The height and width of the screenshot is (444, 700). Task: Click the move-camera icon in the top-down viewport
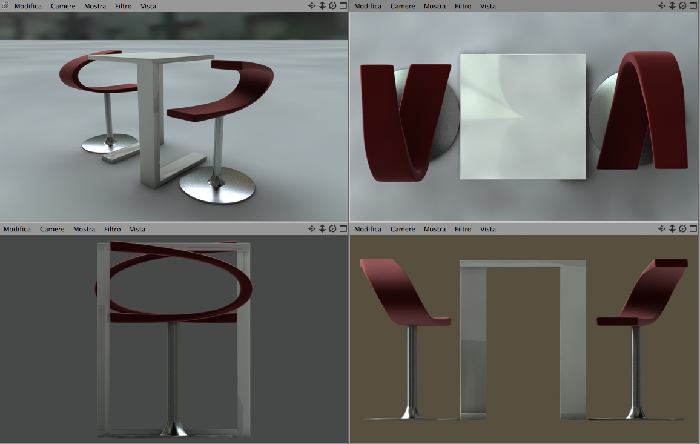pyautogui.click(x=662, y=6)
